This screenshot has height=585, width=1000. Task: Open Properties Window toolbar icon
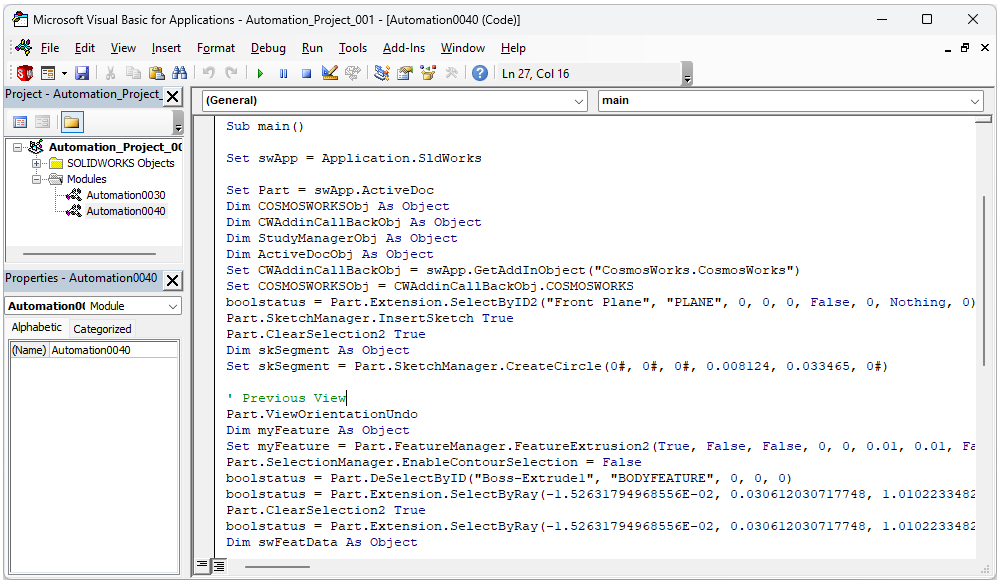tap(404, 73)
